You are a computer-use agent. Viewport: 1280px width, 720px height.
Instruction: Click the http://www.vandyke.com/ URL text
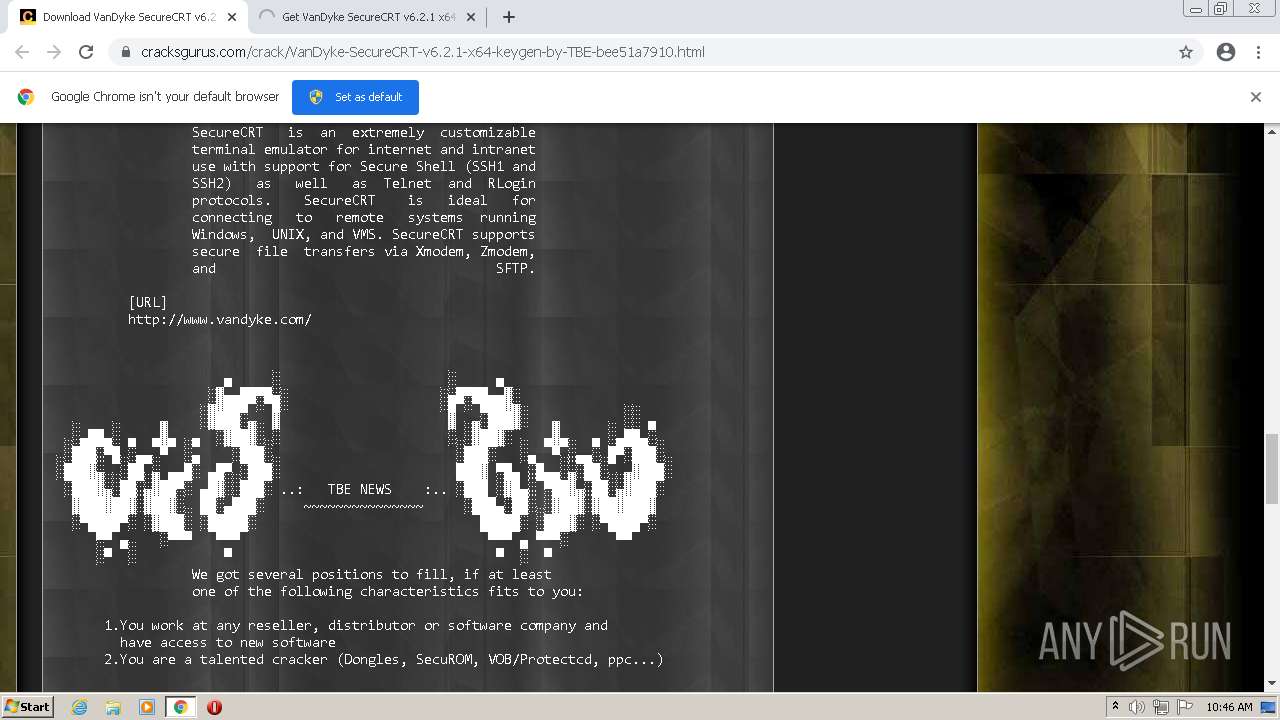tap(220, 319)
